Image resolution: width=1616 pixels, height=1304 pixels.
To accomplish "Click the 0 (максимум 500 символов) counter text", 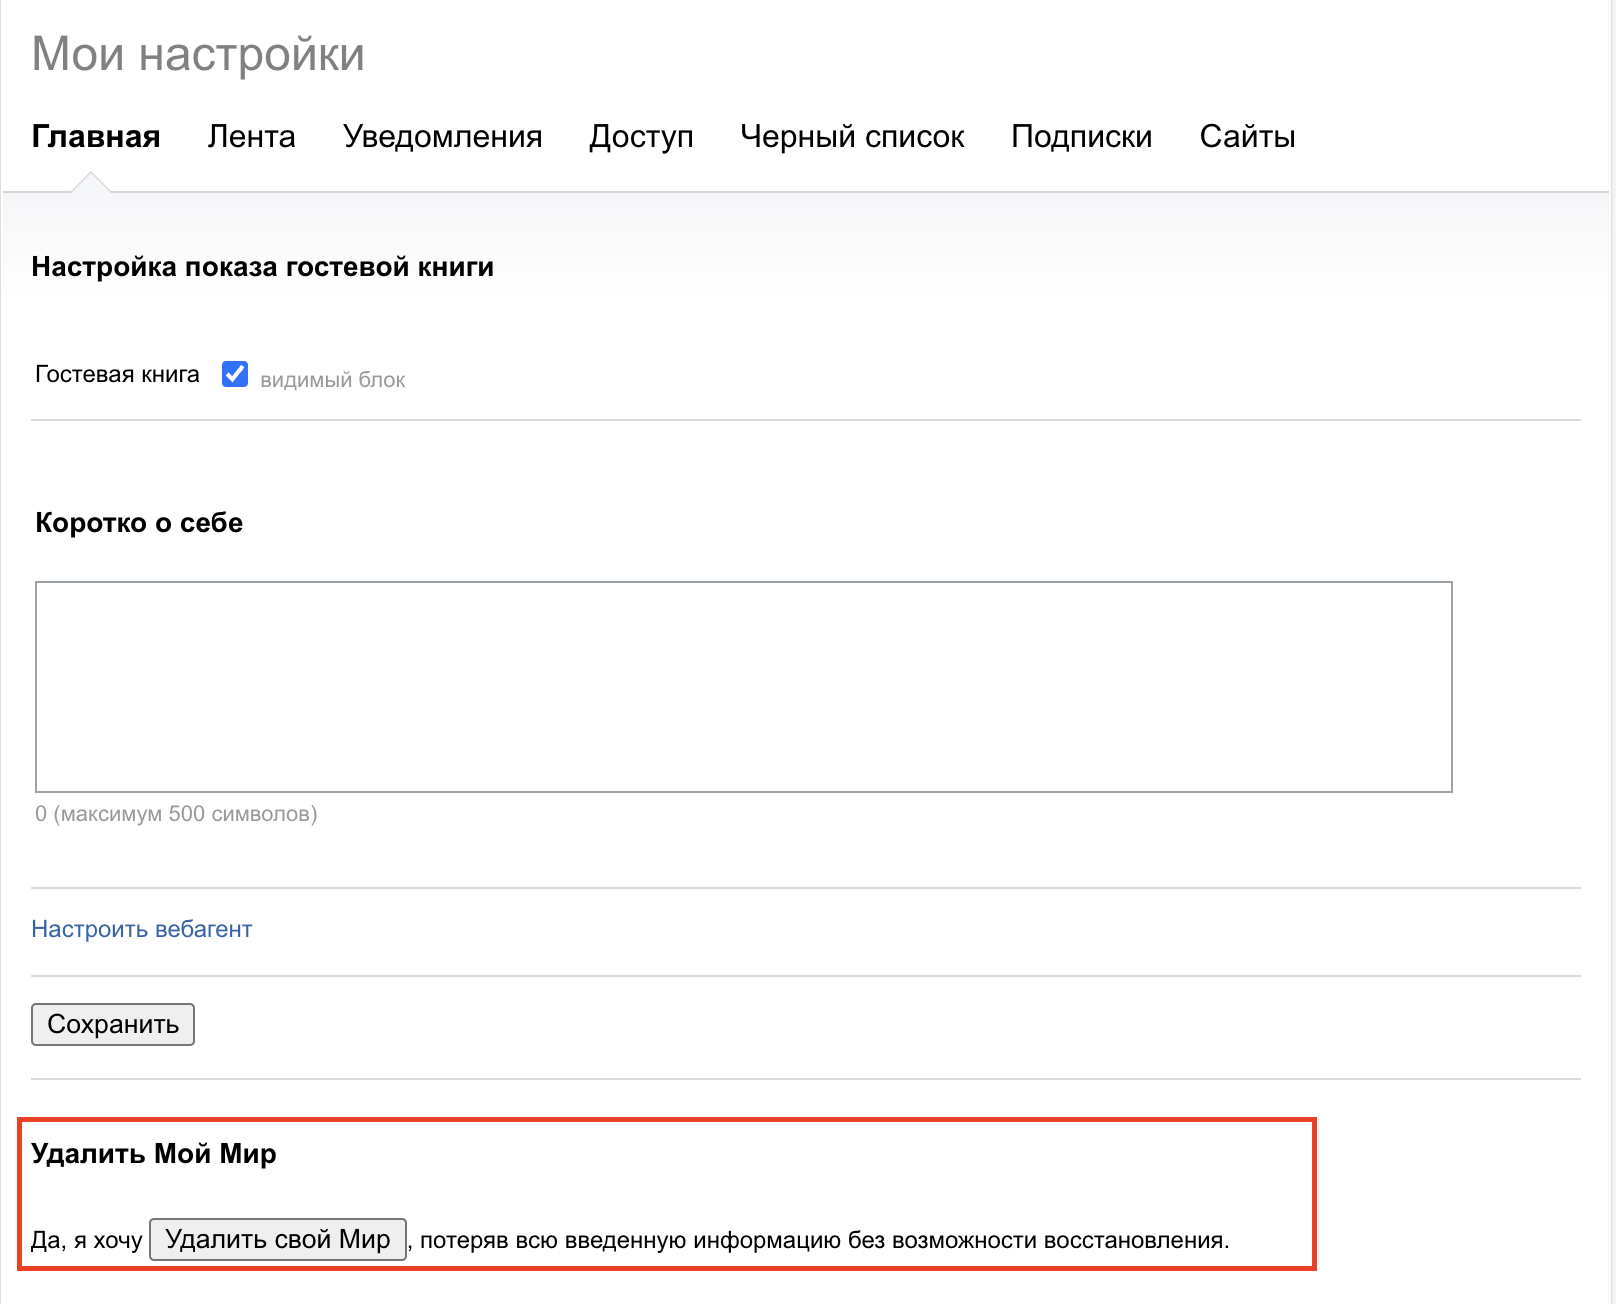I will 176,814.
